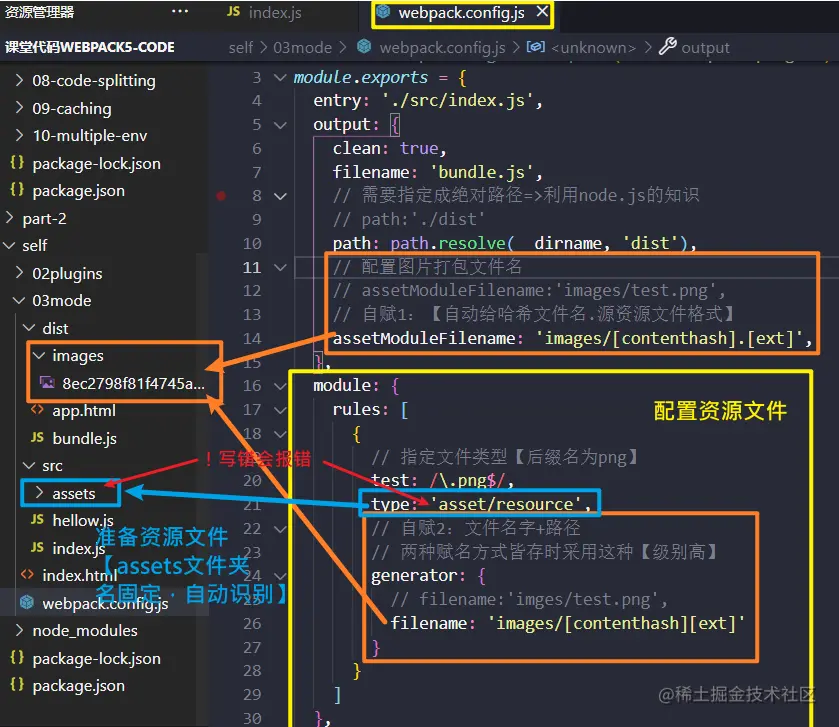The image size is (839, 727).
Task: Collapse the 03mode folder
Action: tap(62, 301)
